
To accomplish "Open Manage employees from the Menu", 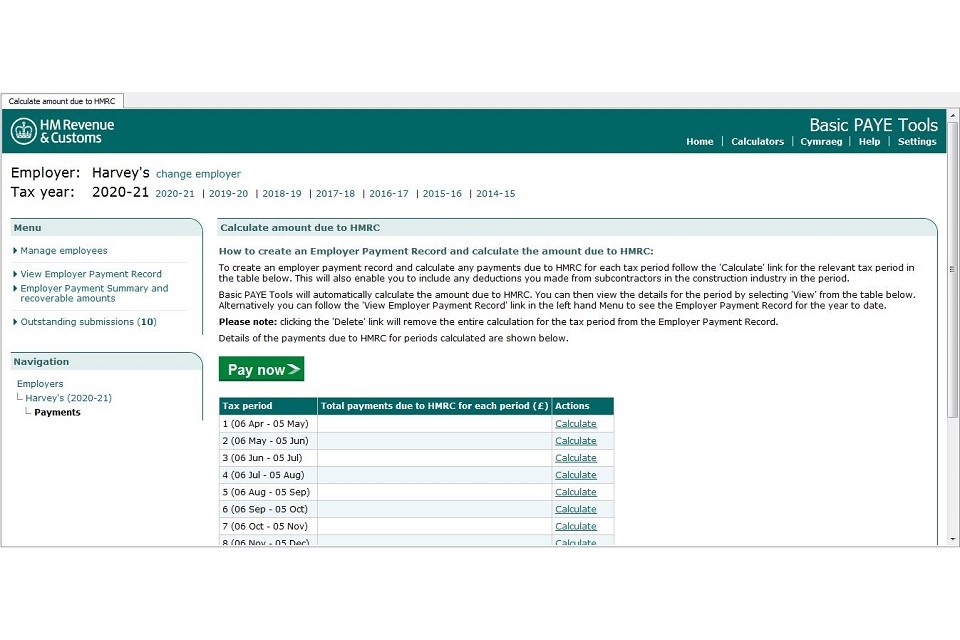I will [64, 250].
